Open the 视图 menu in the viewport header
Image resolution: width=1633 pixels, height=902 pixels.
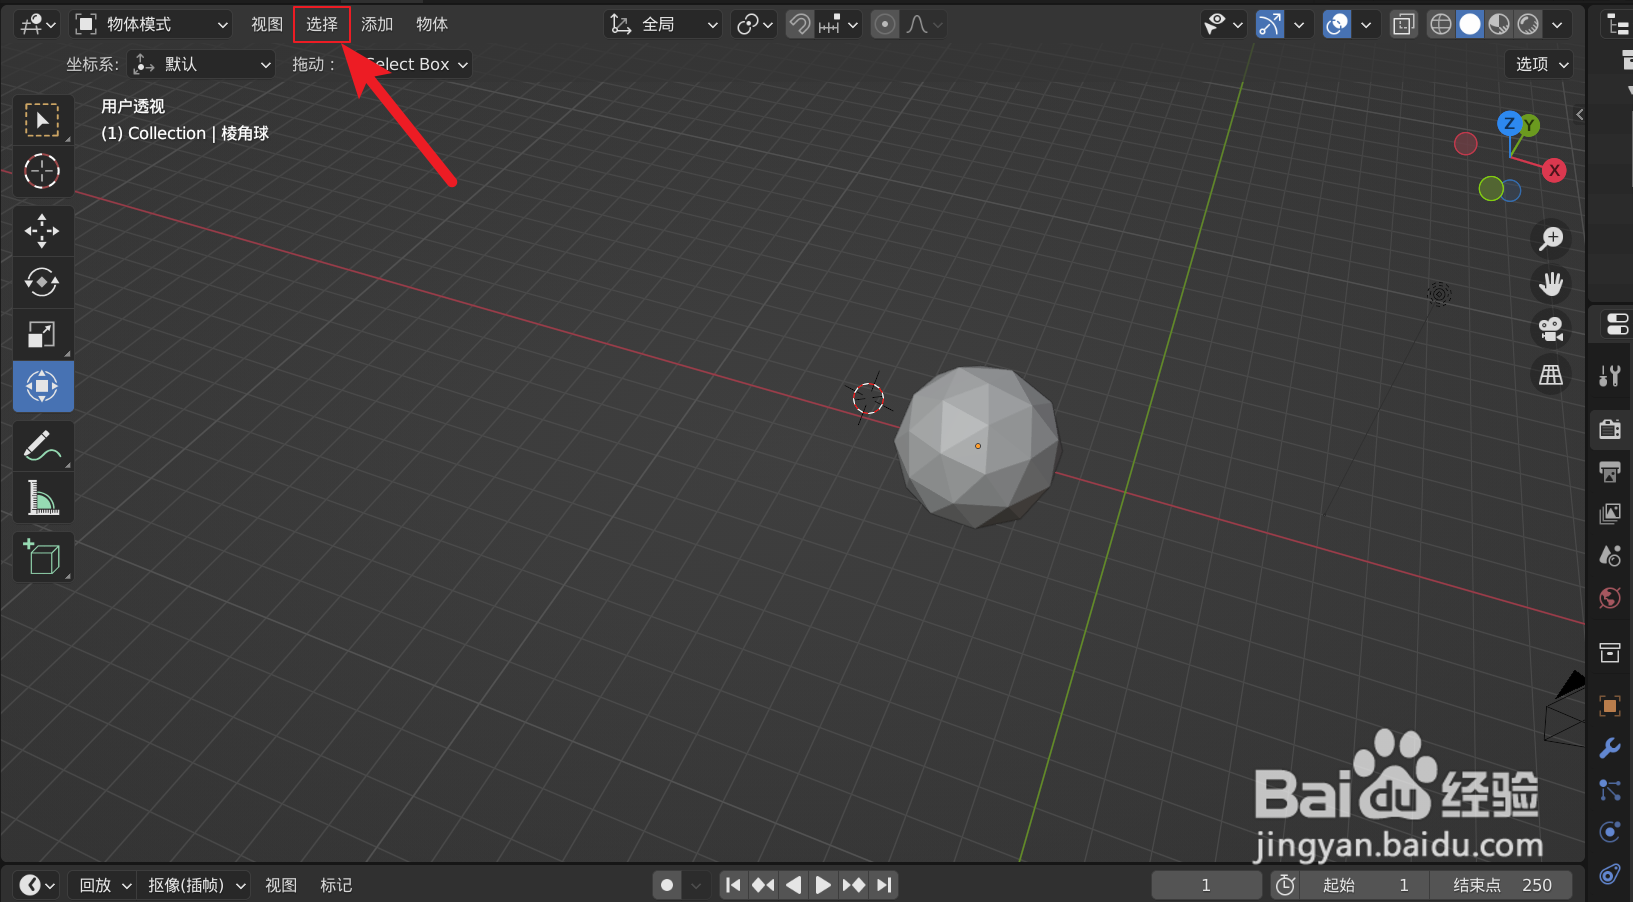(267, 24)
